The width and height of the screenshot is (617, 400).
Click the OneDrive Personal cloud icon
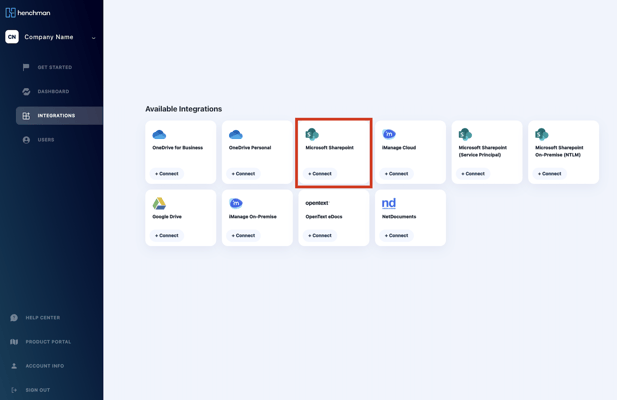pyautogui.click(x=236, y=135)
